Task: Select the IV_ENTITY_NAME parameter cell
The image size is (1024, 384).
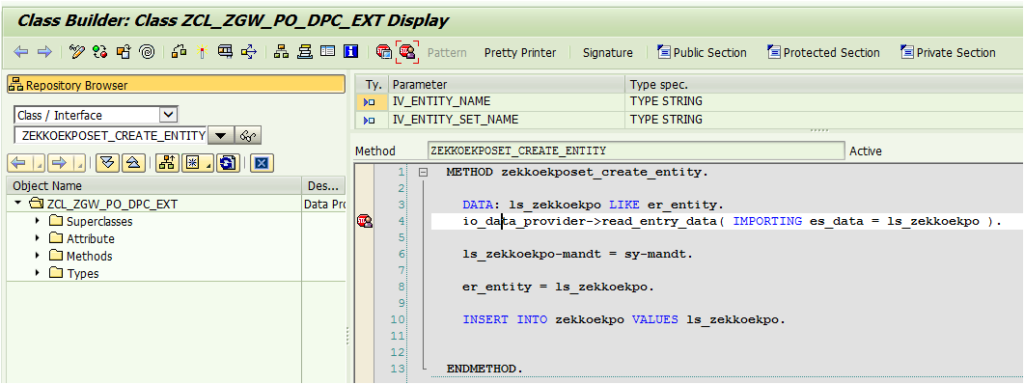Action: point(507,102)
